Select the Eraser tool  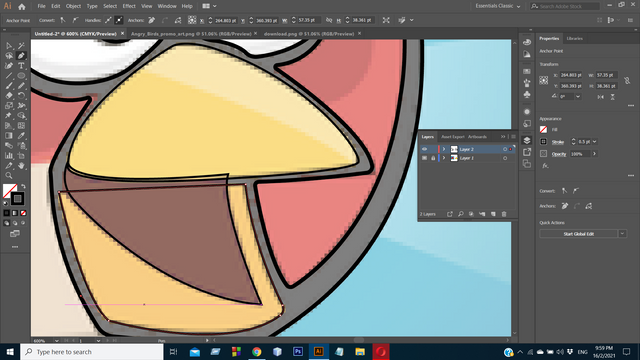[9, 96]
